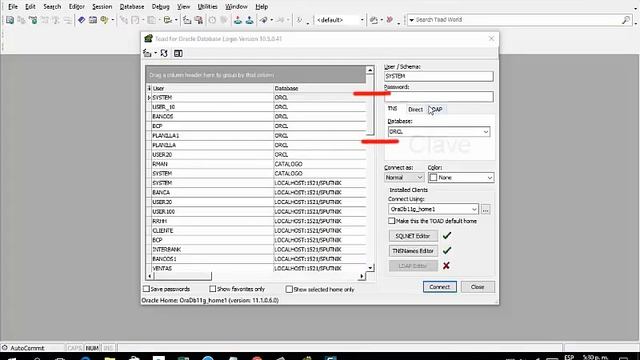Click New Connection icon in login dialog toolbar
Image resolution: width=640 pixels, height=360 pixels.
pyautogui.click(x=147, y=53)
